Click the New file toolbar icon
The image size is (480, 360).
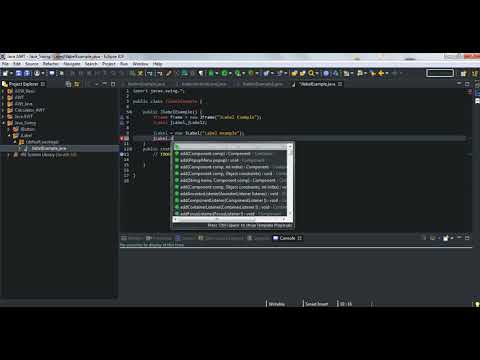click(5, 73)
